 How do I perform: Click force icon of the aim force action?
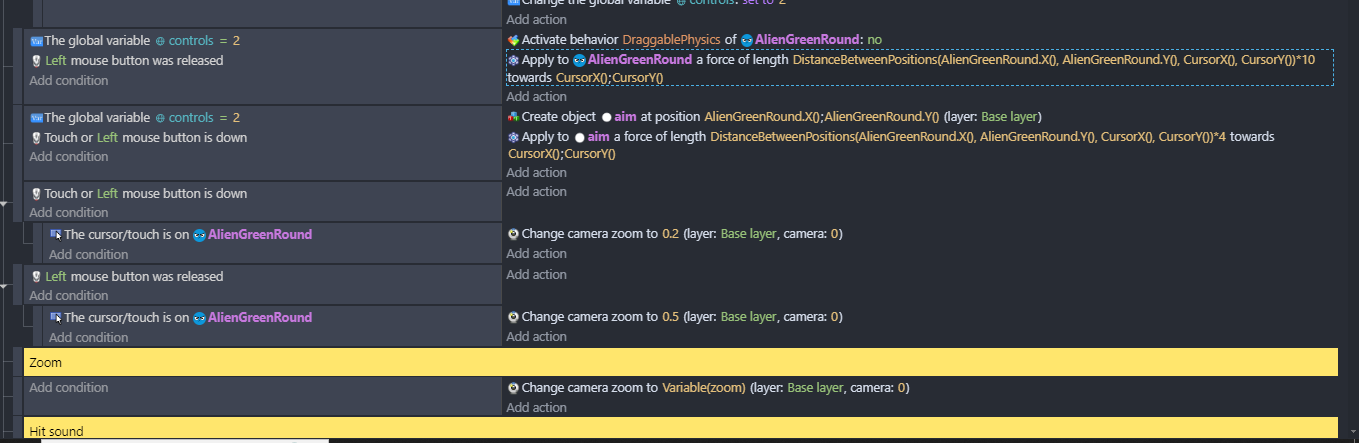(x=513, y=137)
